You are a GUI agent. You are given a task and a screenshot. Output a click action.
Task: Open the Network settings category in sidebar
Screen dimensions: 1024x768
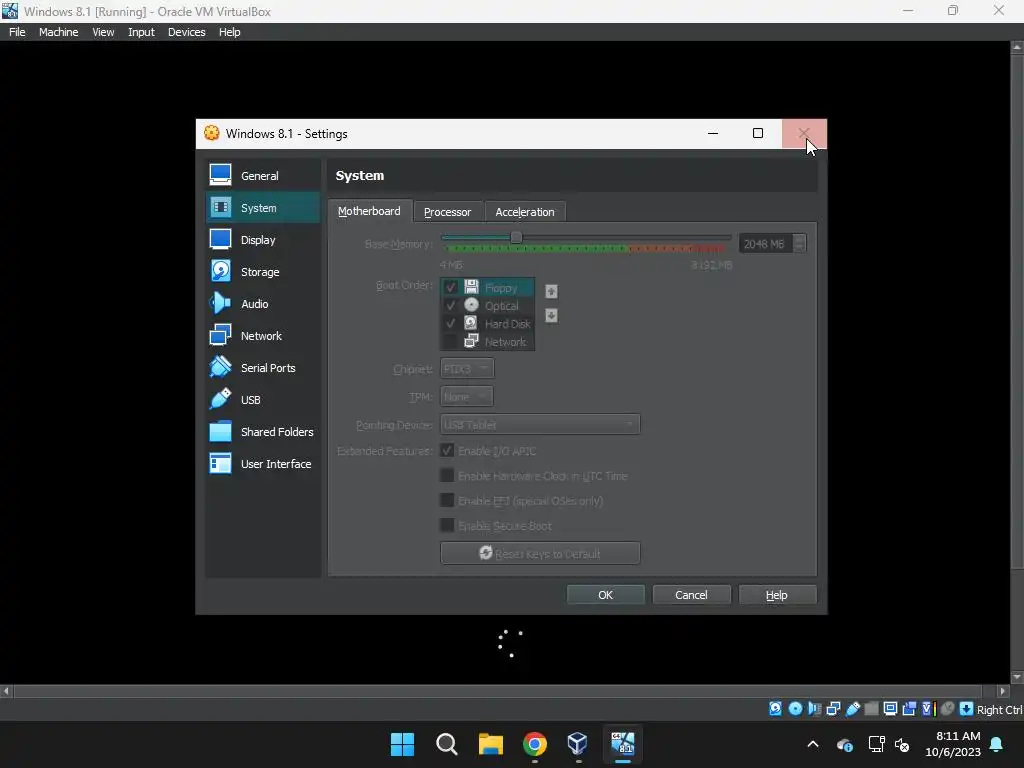[x=263, y=336]
